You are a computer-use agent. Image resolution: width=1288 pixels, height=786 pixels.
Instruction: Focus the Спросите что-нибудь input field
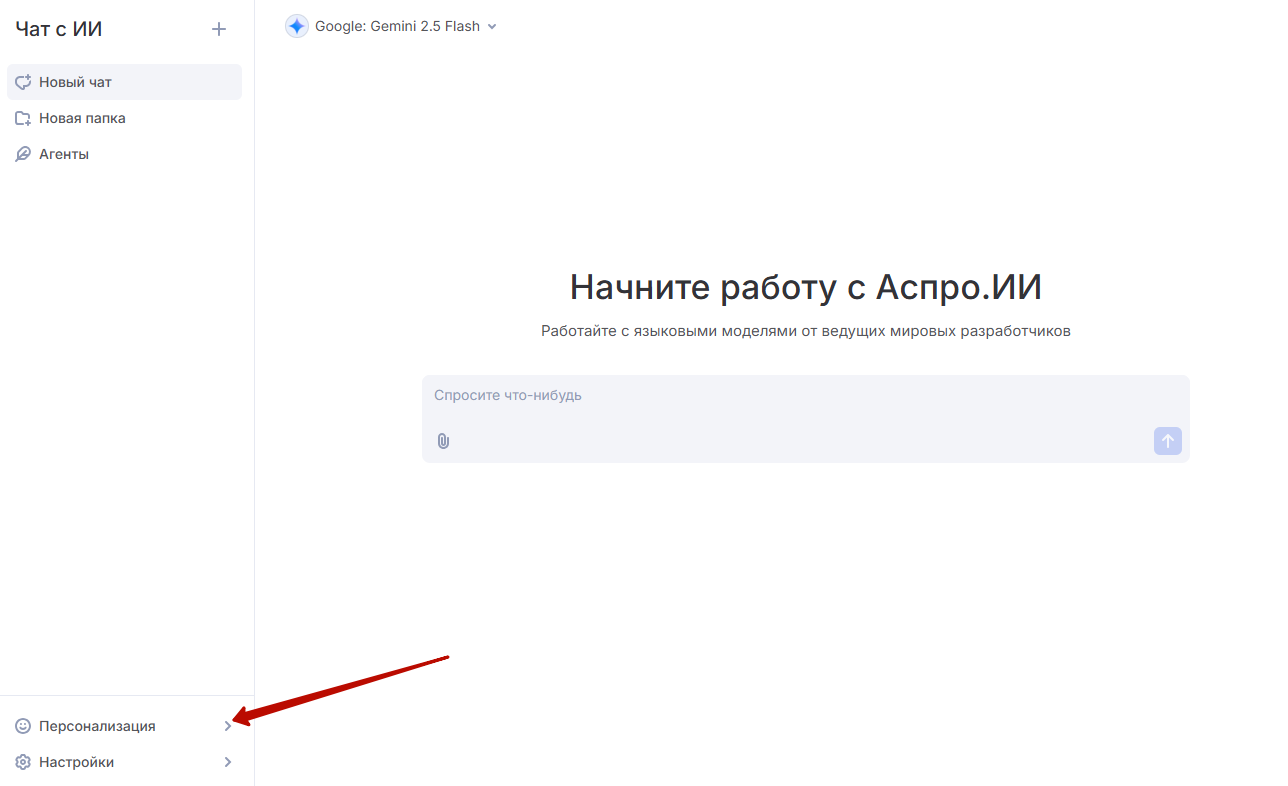(x=805, y=419)
